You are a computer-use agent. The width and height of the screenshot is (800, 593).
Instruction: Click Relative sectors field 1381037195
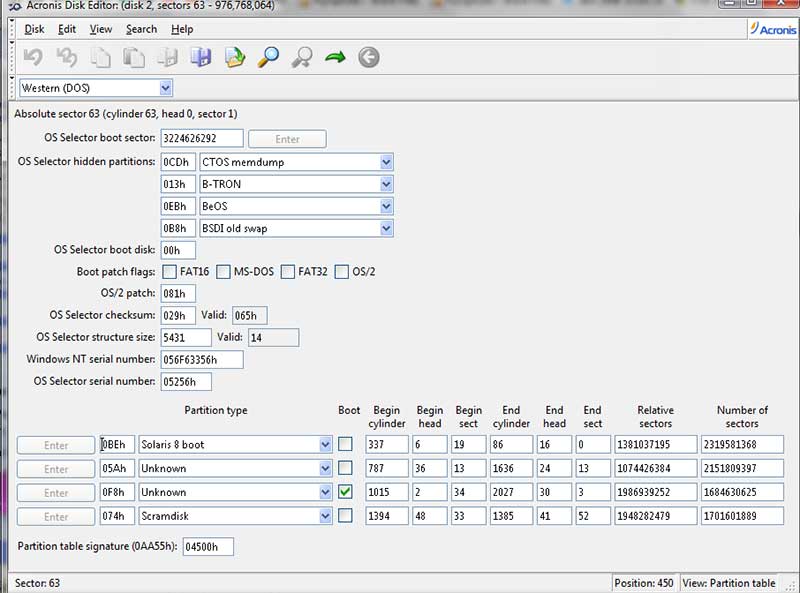pos(656,444)
